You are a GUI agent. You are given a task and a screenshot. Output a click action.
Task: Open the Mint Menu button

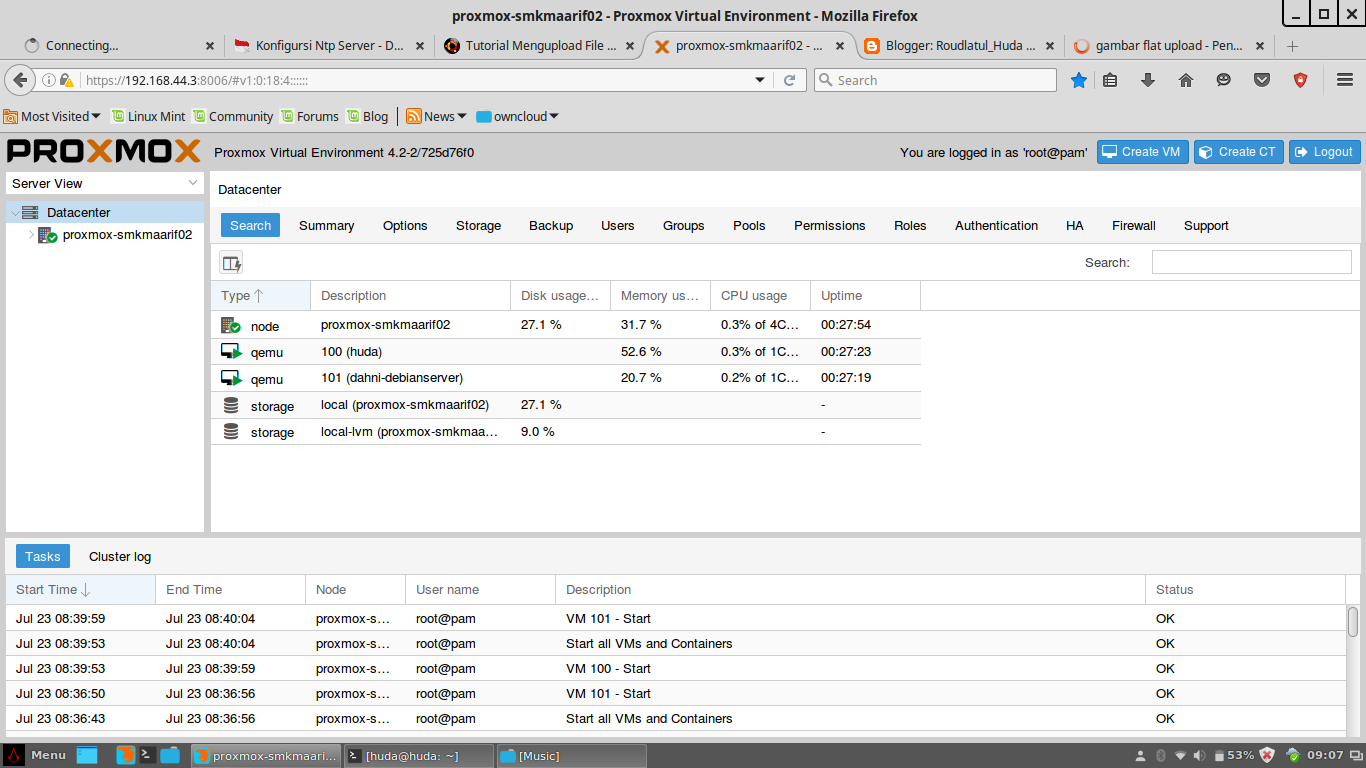pyautogui.click(x=35, y=755)
